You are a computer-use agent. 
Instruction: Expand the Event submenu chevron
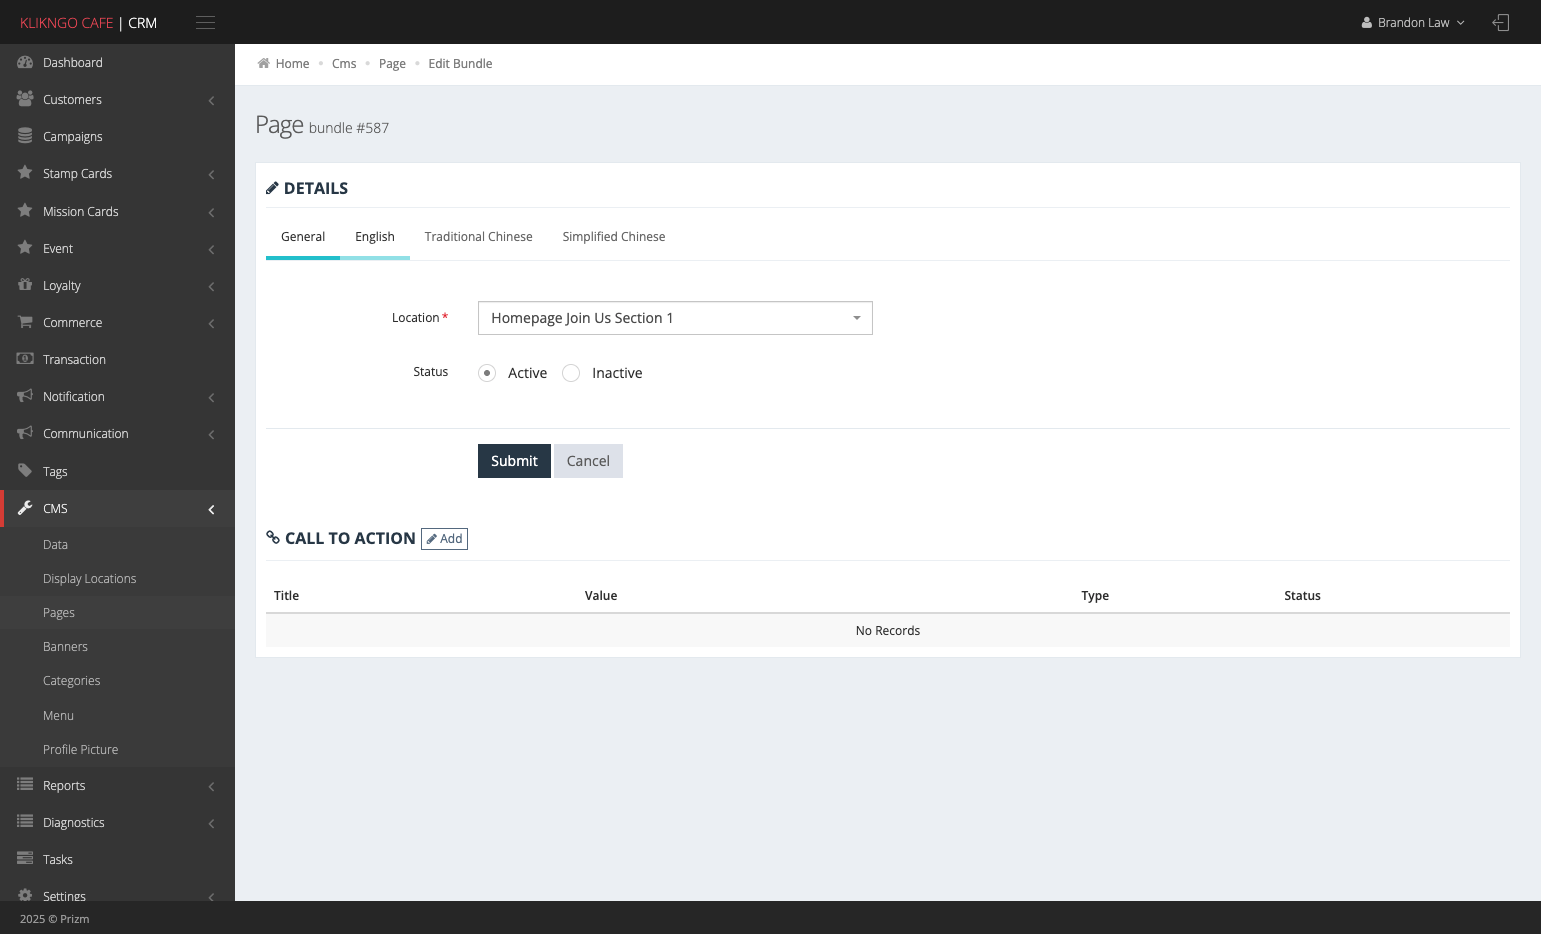[211, 249]
